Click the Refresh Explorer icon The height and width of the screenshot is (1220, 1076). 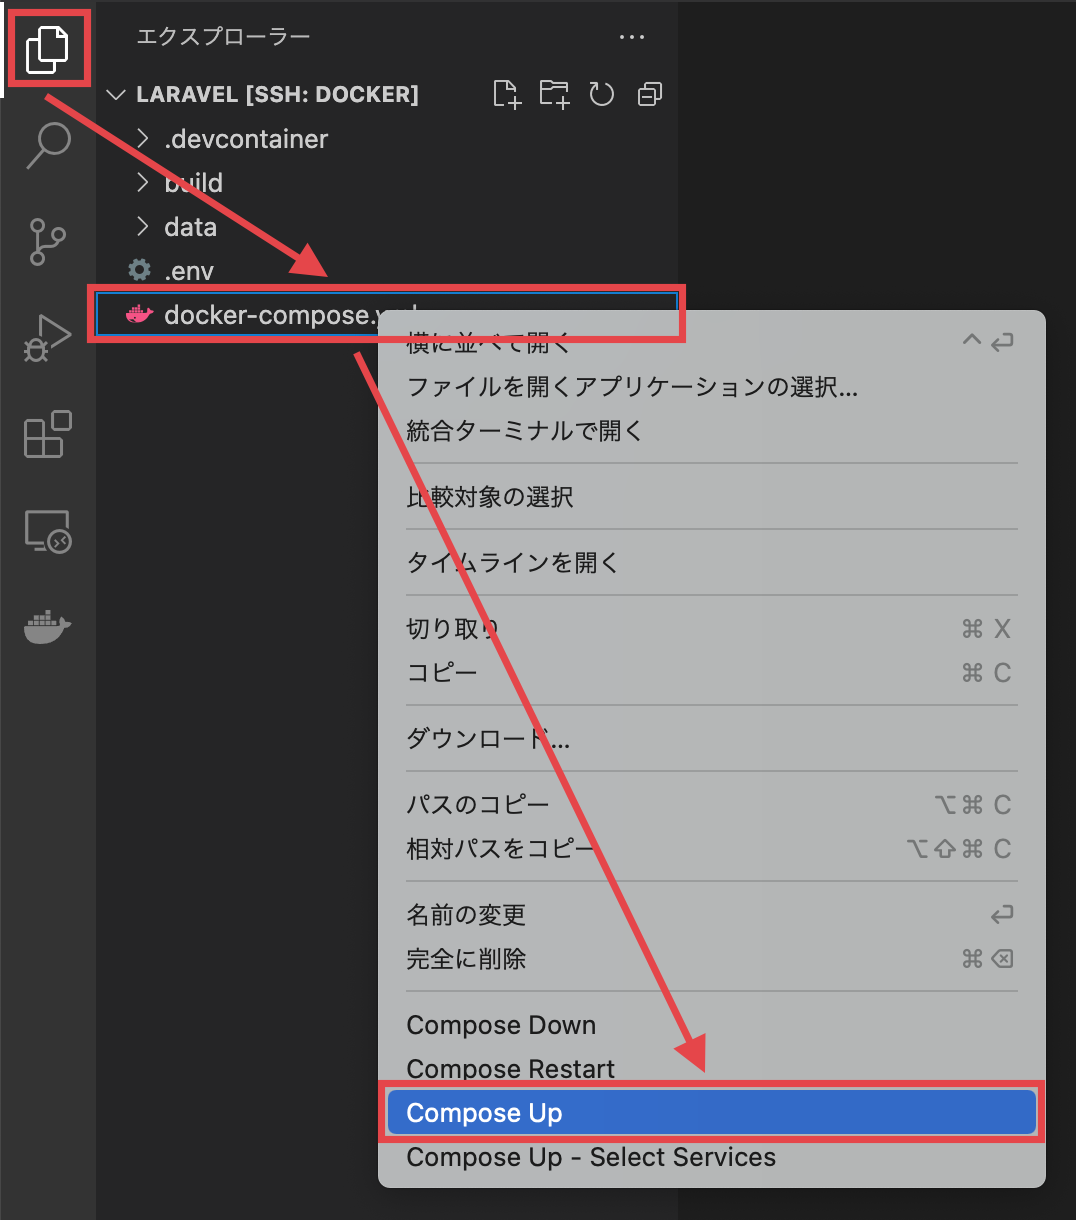[x=601, y=93]
